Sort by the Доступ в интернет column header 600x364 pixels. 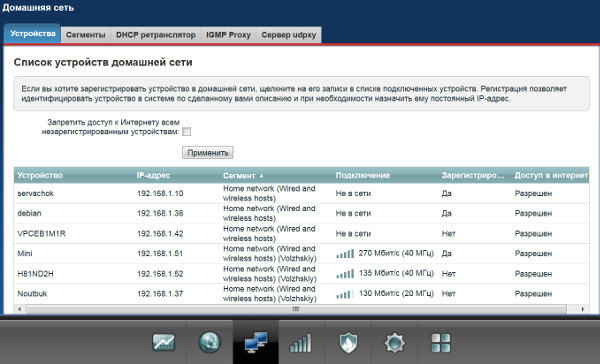click(551, 175)
